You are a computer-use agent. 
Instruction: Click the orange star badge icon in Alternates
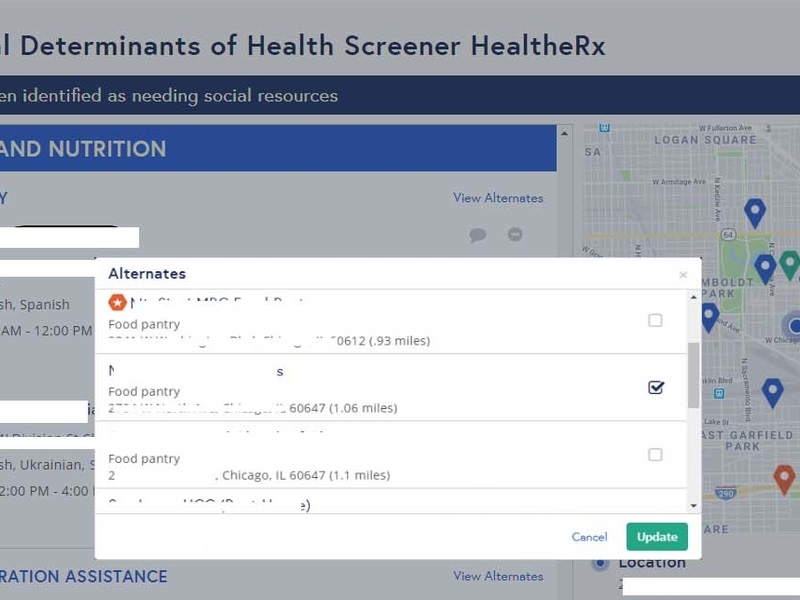pos(117,303)
